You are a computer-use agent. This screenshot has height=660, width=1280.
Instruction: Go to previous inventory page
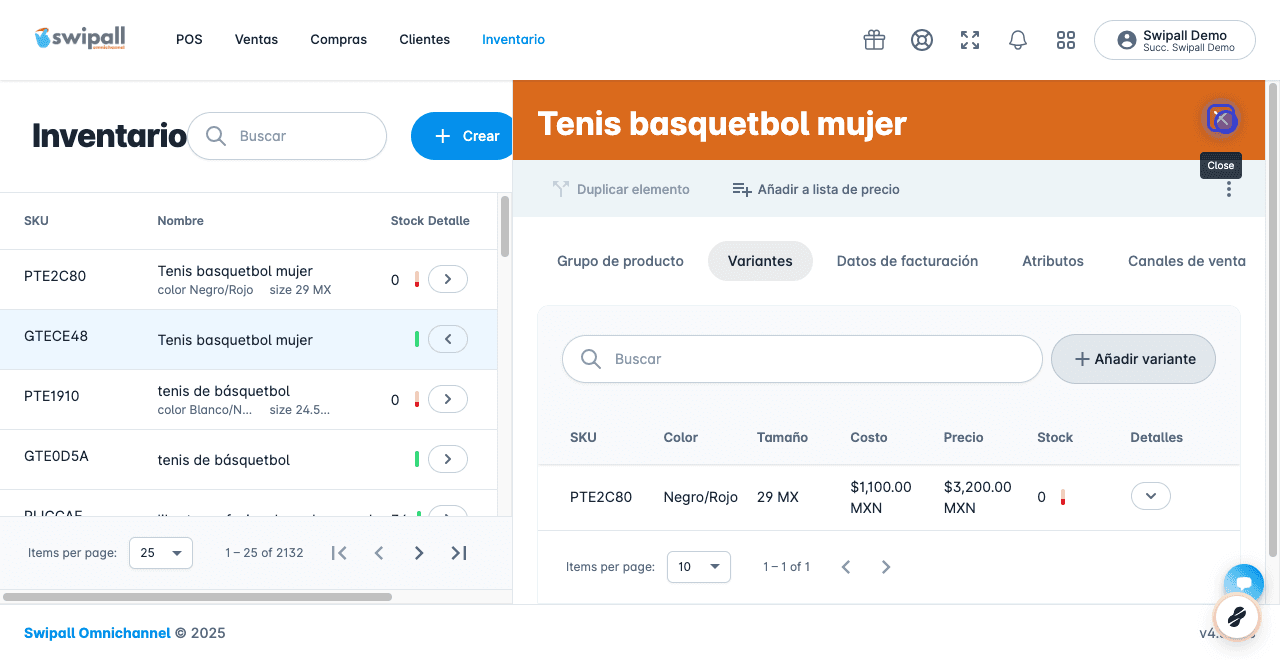379,553
